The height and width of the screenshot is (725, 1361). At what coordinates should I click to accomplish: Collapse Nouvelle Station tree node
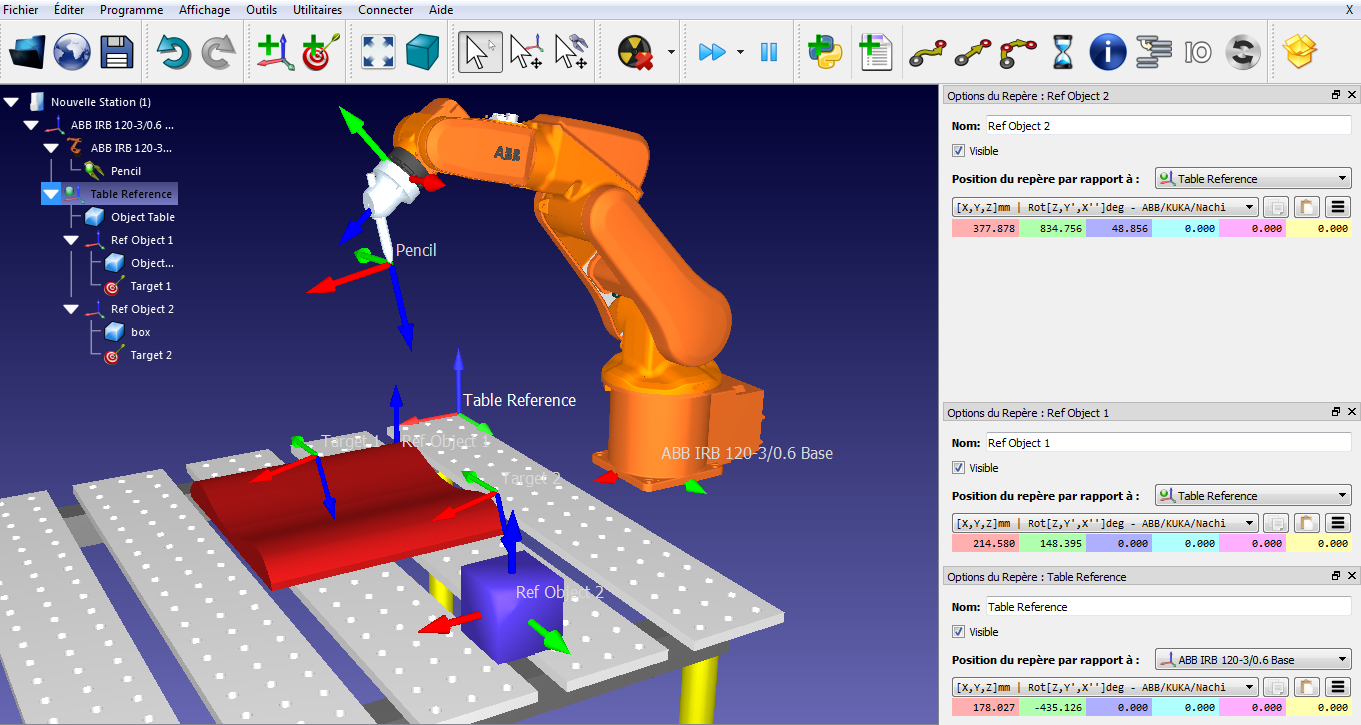click(x=12, y=102)
